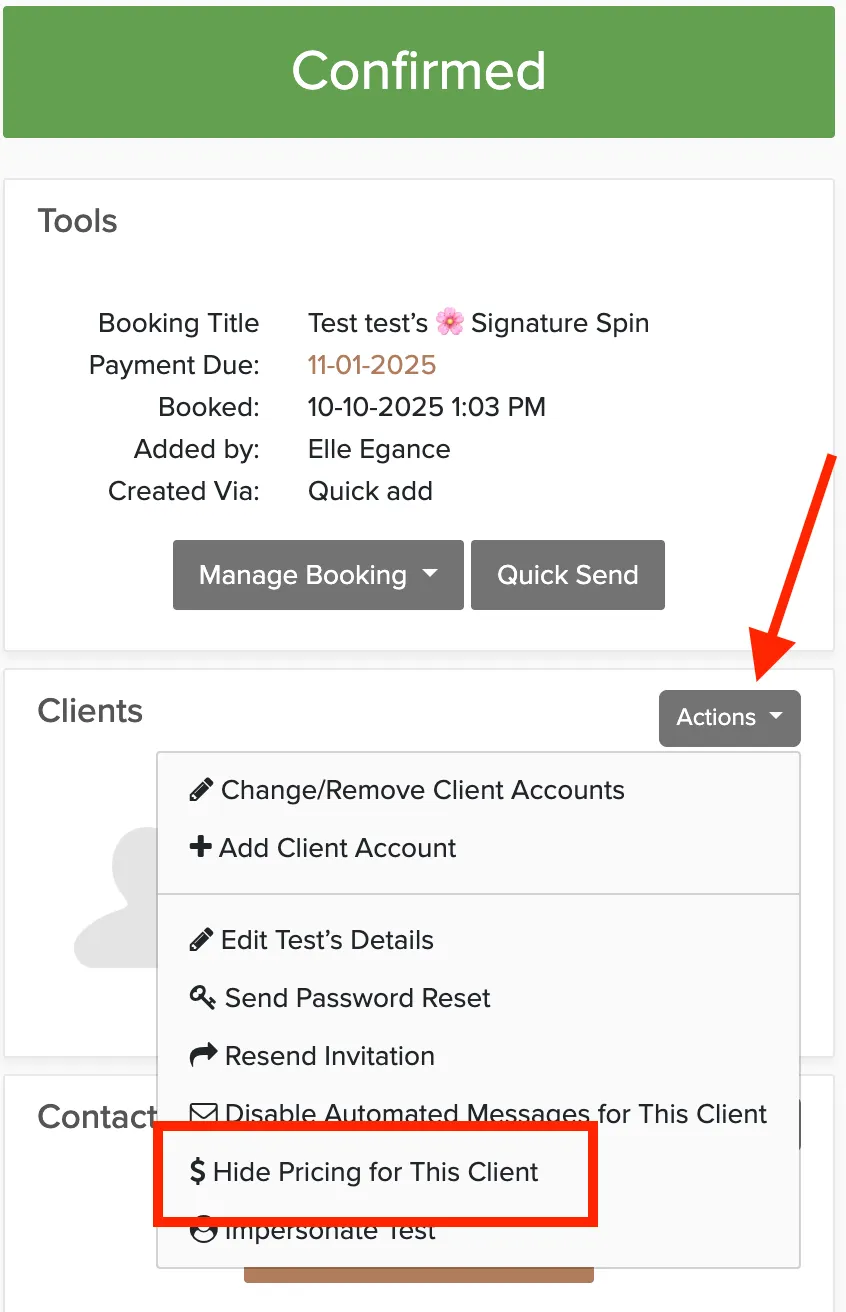This screenshot has width=846, height=1312.
Task: Select Add Client Account menu entry
Action: [323, 848]
